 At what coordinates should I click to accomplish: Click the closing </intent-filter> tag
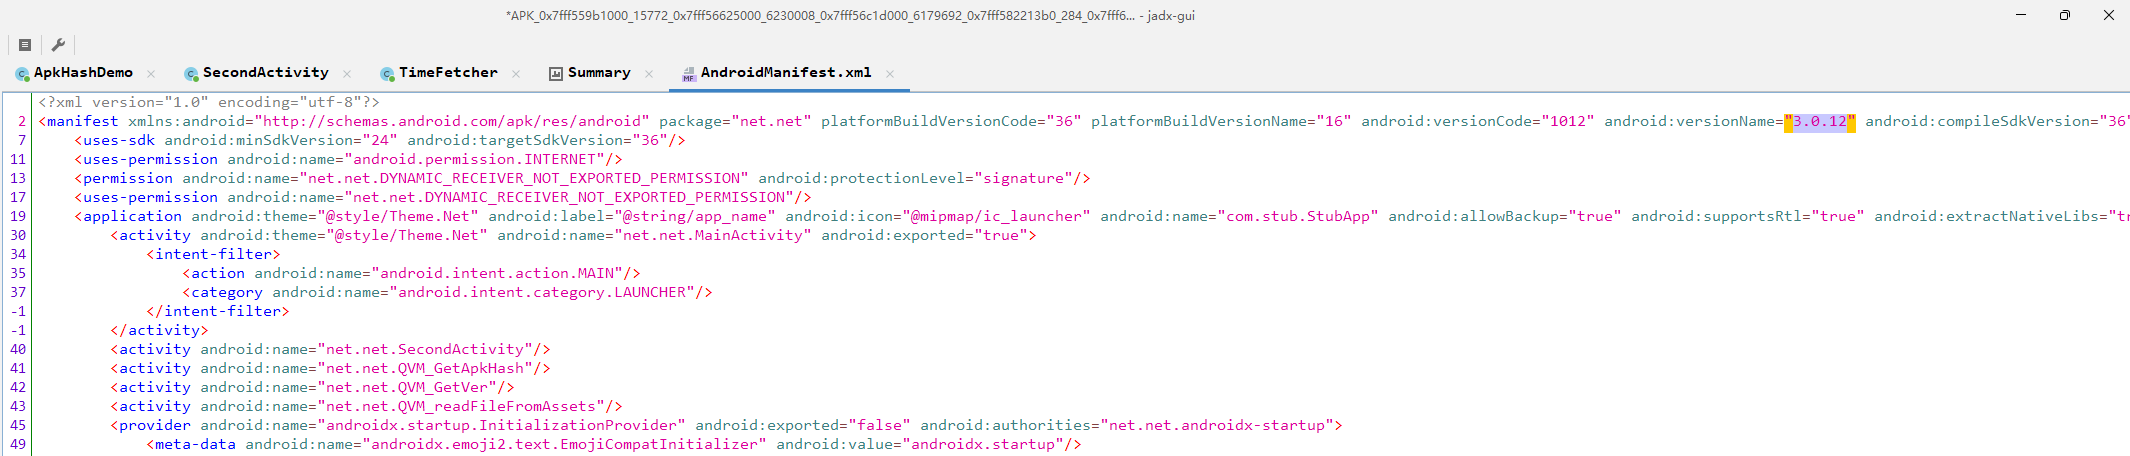(x=218, y=312)
